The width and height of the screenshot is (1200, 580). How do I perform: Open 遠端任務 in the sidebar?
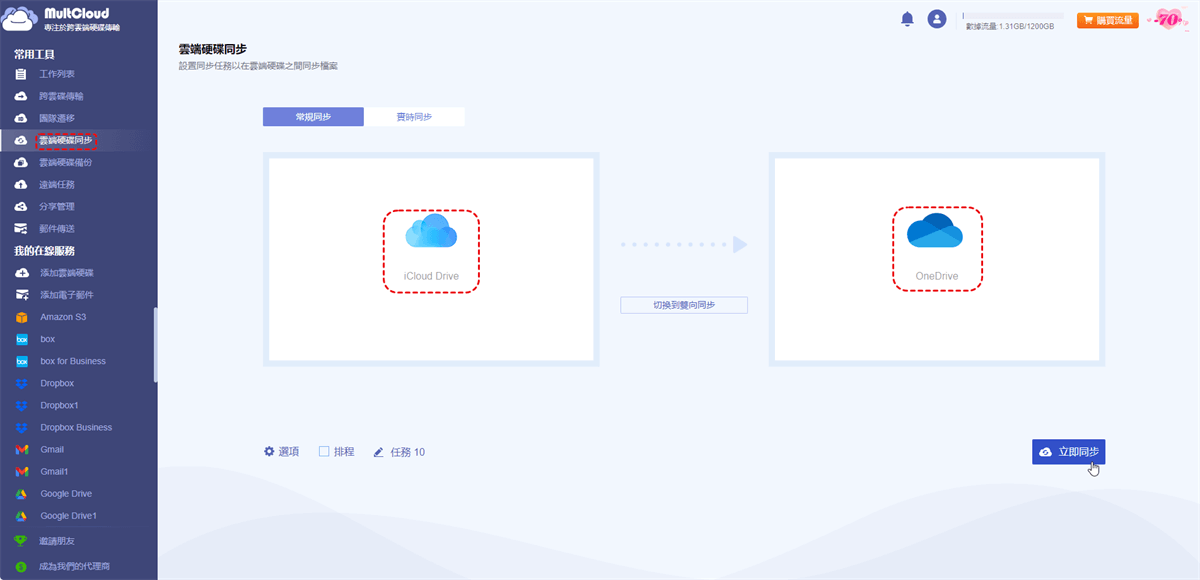pyautogui.click(x=57, y=184)
